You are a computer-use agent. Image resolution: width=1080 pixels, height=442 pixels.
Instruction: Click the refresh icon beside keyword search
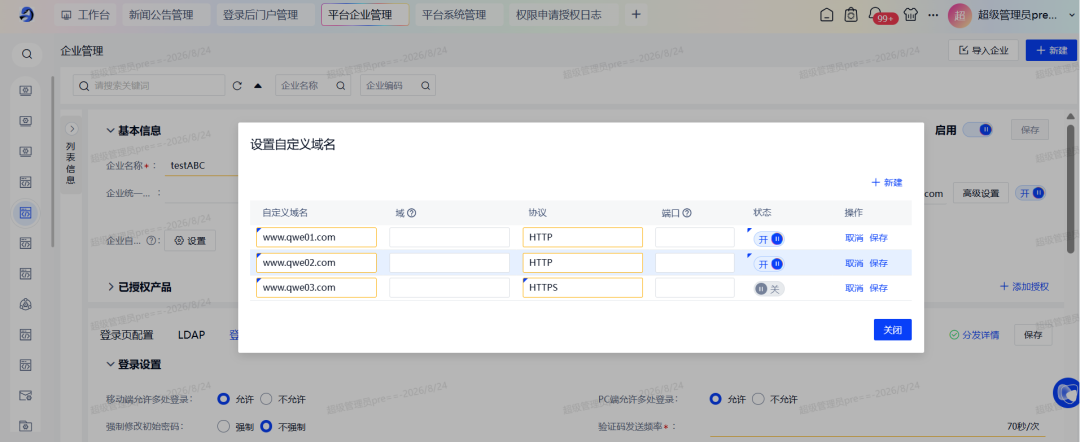click(x=238, y=86)
